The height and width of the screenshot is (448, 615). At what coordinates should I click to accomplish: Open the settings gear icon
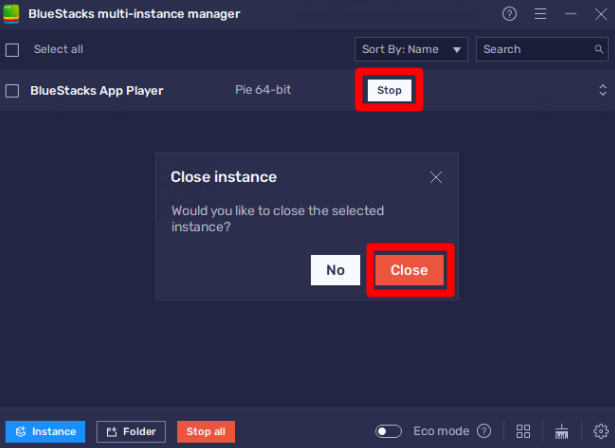(x=600, y=432)
